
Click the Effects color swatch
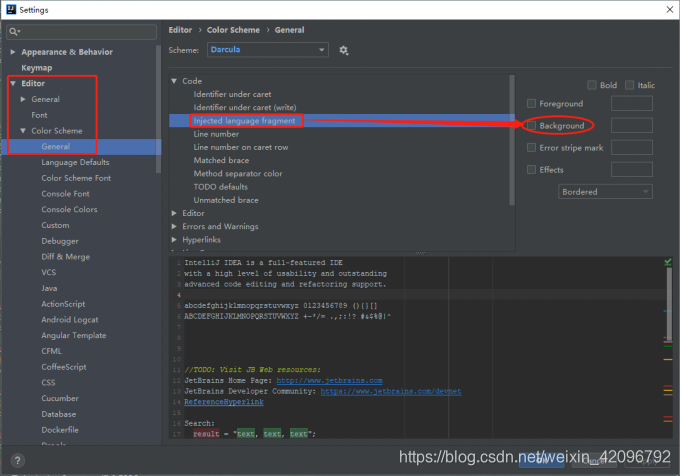pos(631,169)
